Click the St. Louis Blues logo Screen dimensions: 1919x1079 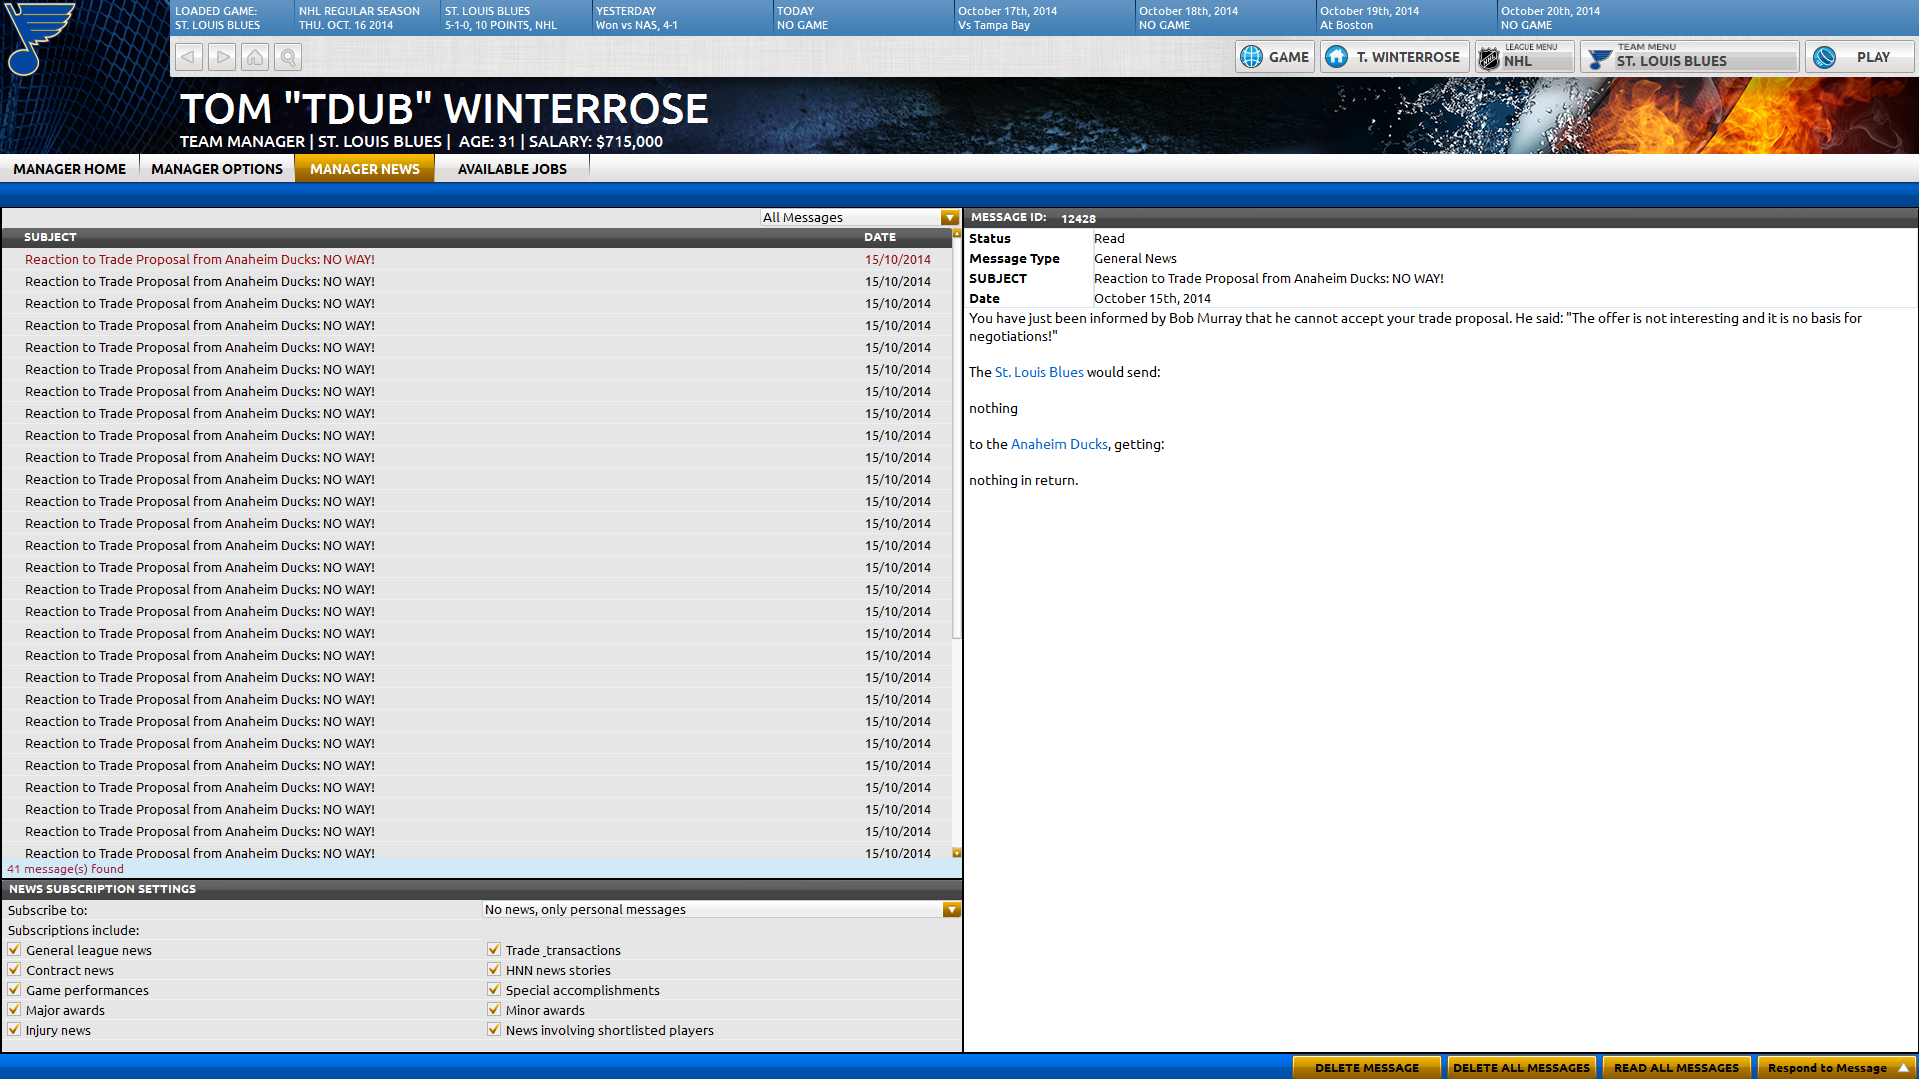(x=40, y=38)
